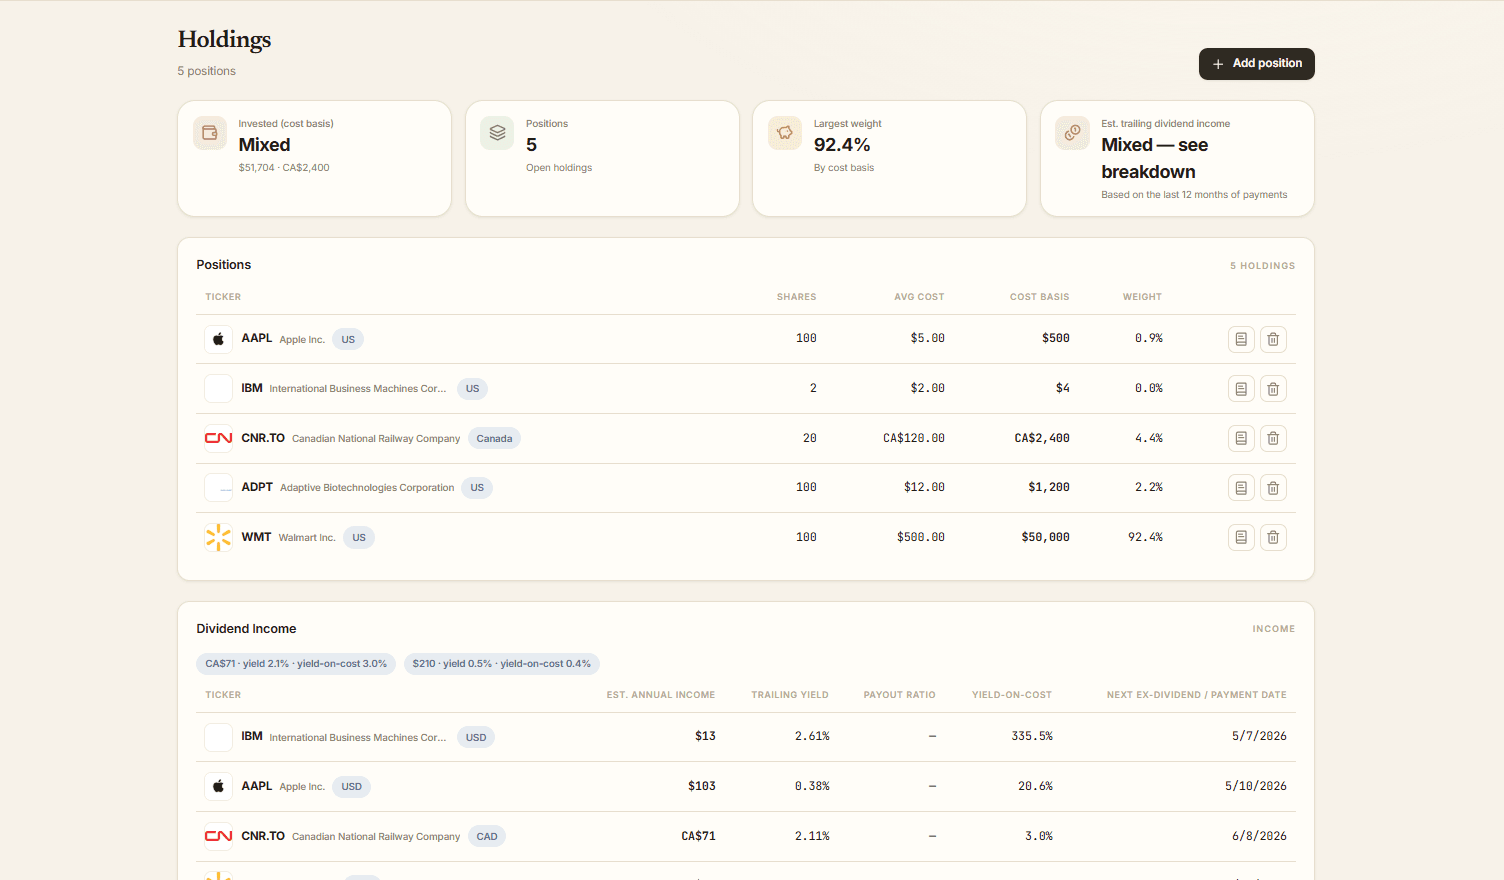Click the SHARES column header
Screen dimensions: 1504x880
tap(796, 297)
